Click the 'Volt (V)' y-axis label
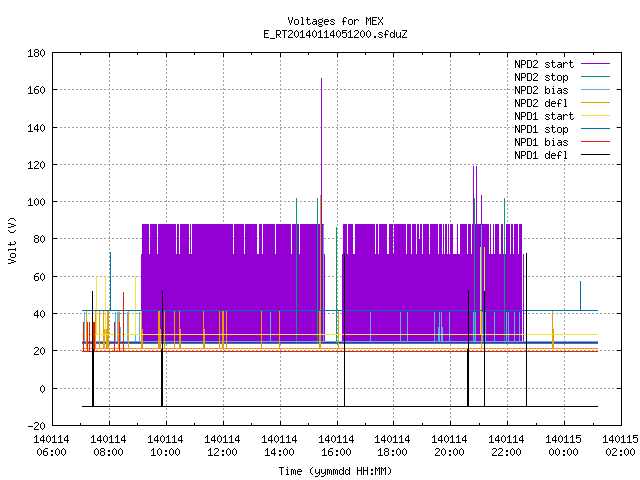 click(12, 241)
